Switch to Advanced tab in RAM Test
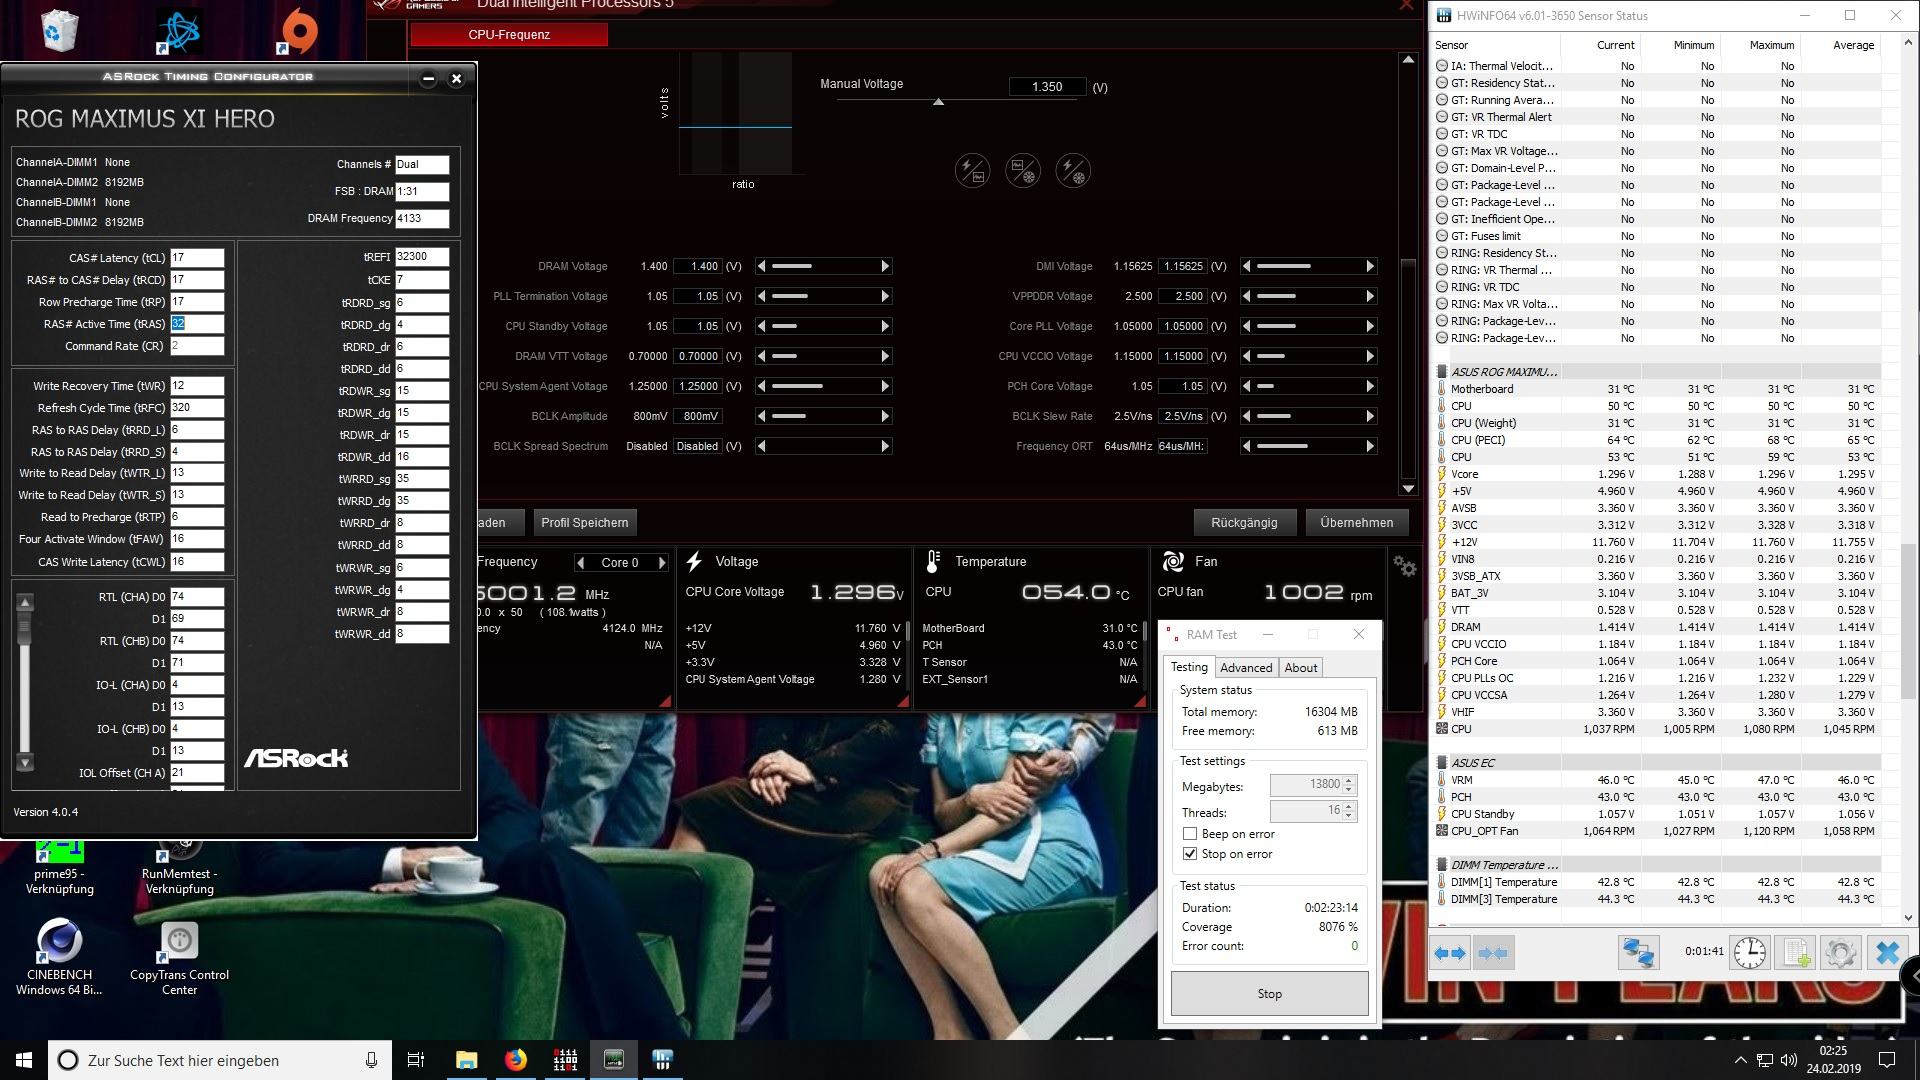 pos(1245,667)
